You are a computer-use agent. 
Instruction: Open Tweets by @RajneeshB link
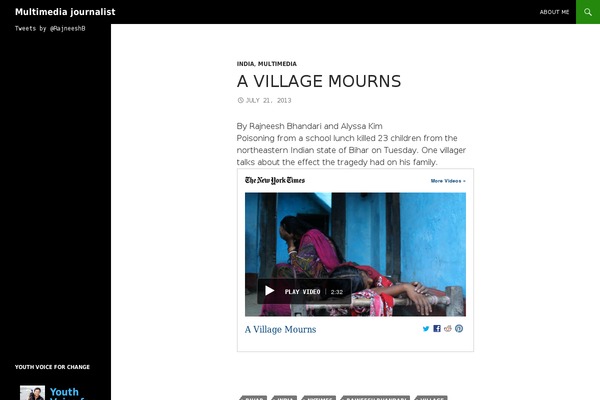point(50,28)
